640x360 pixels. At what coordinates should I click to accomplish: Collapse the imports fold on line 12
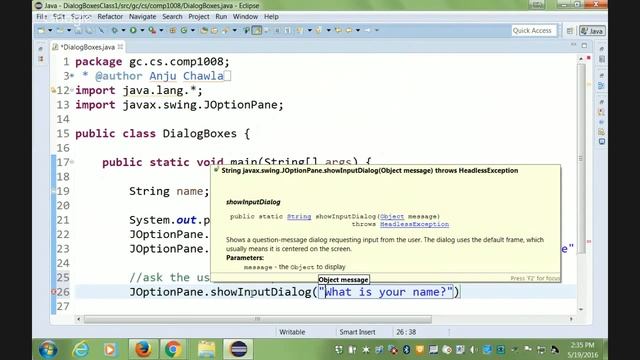tap(72, 90)
